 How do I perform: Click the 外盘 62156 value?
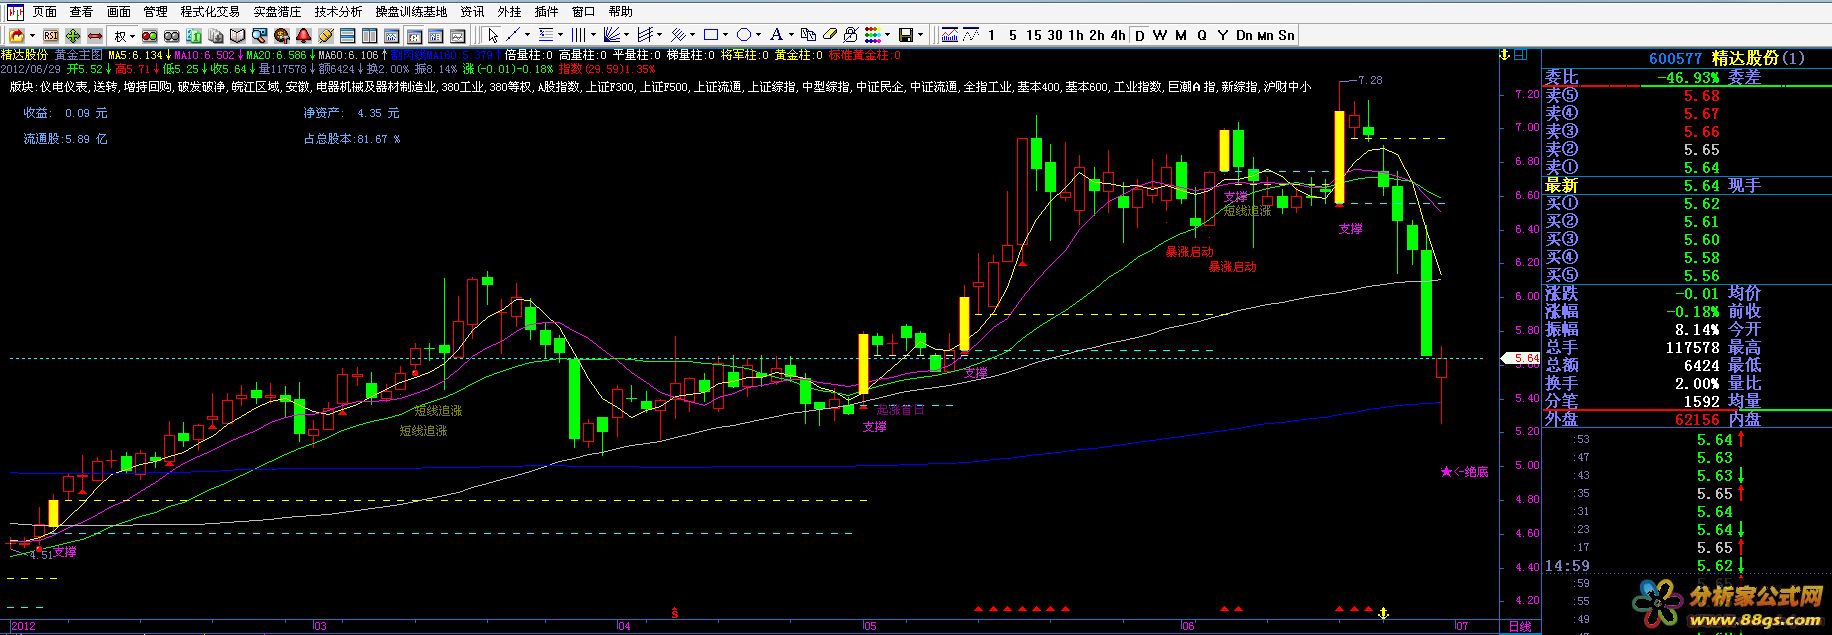[1697, 420]
